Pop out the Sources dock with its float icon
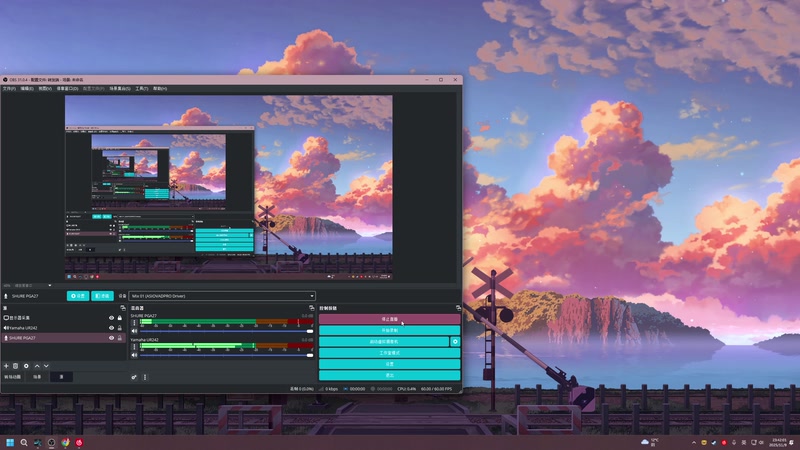Viewport: 800px width, 450px height. coord(122,308)
